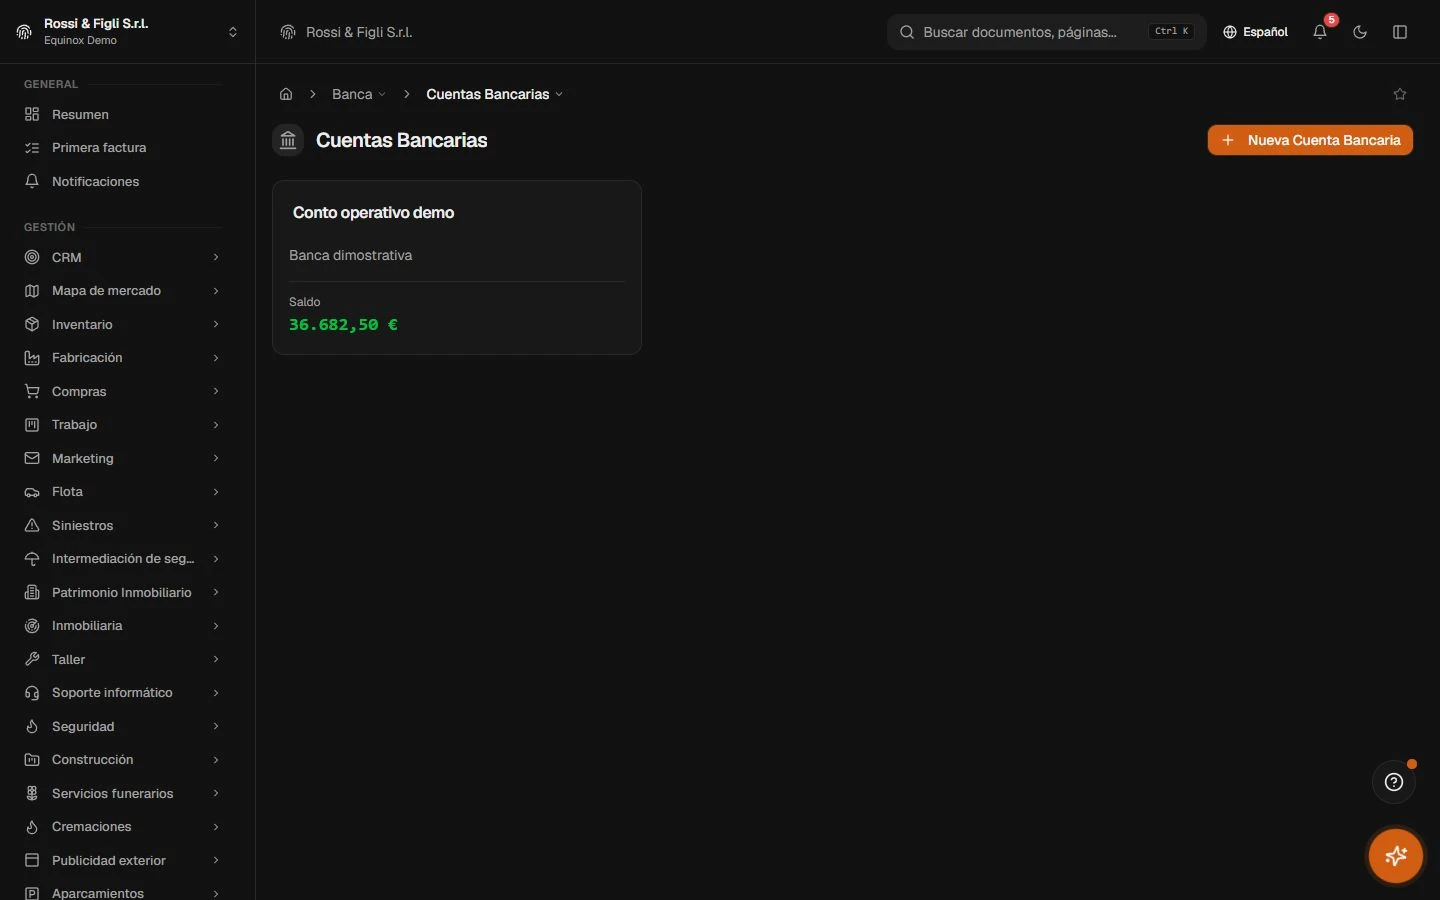Viewport: 1440px width, 900px height.
Task: Click the globe language icon
Action: click(x=1230, y=32)
